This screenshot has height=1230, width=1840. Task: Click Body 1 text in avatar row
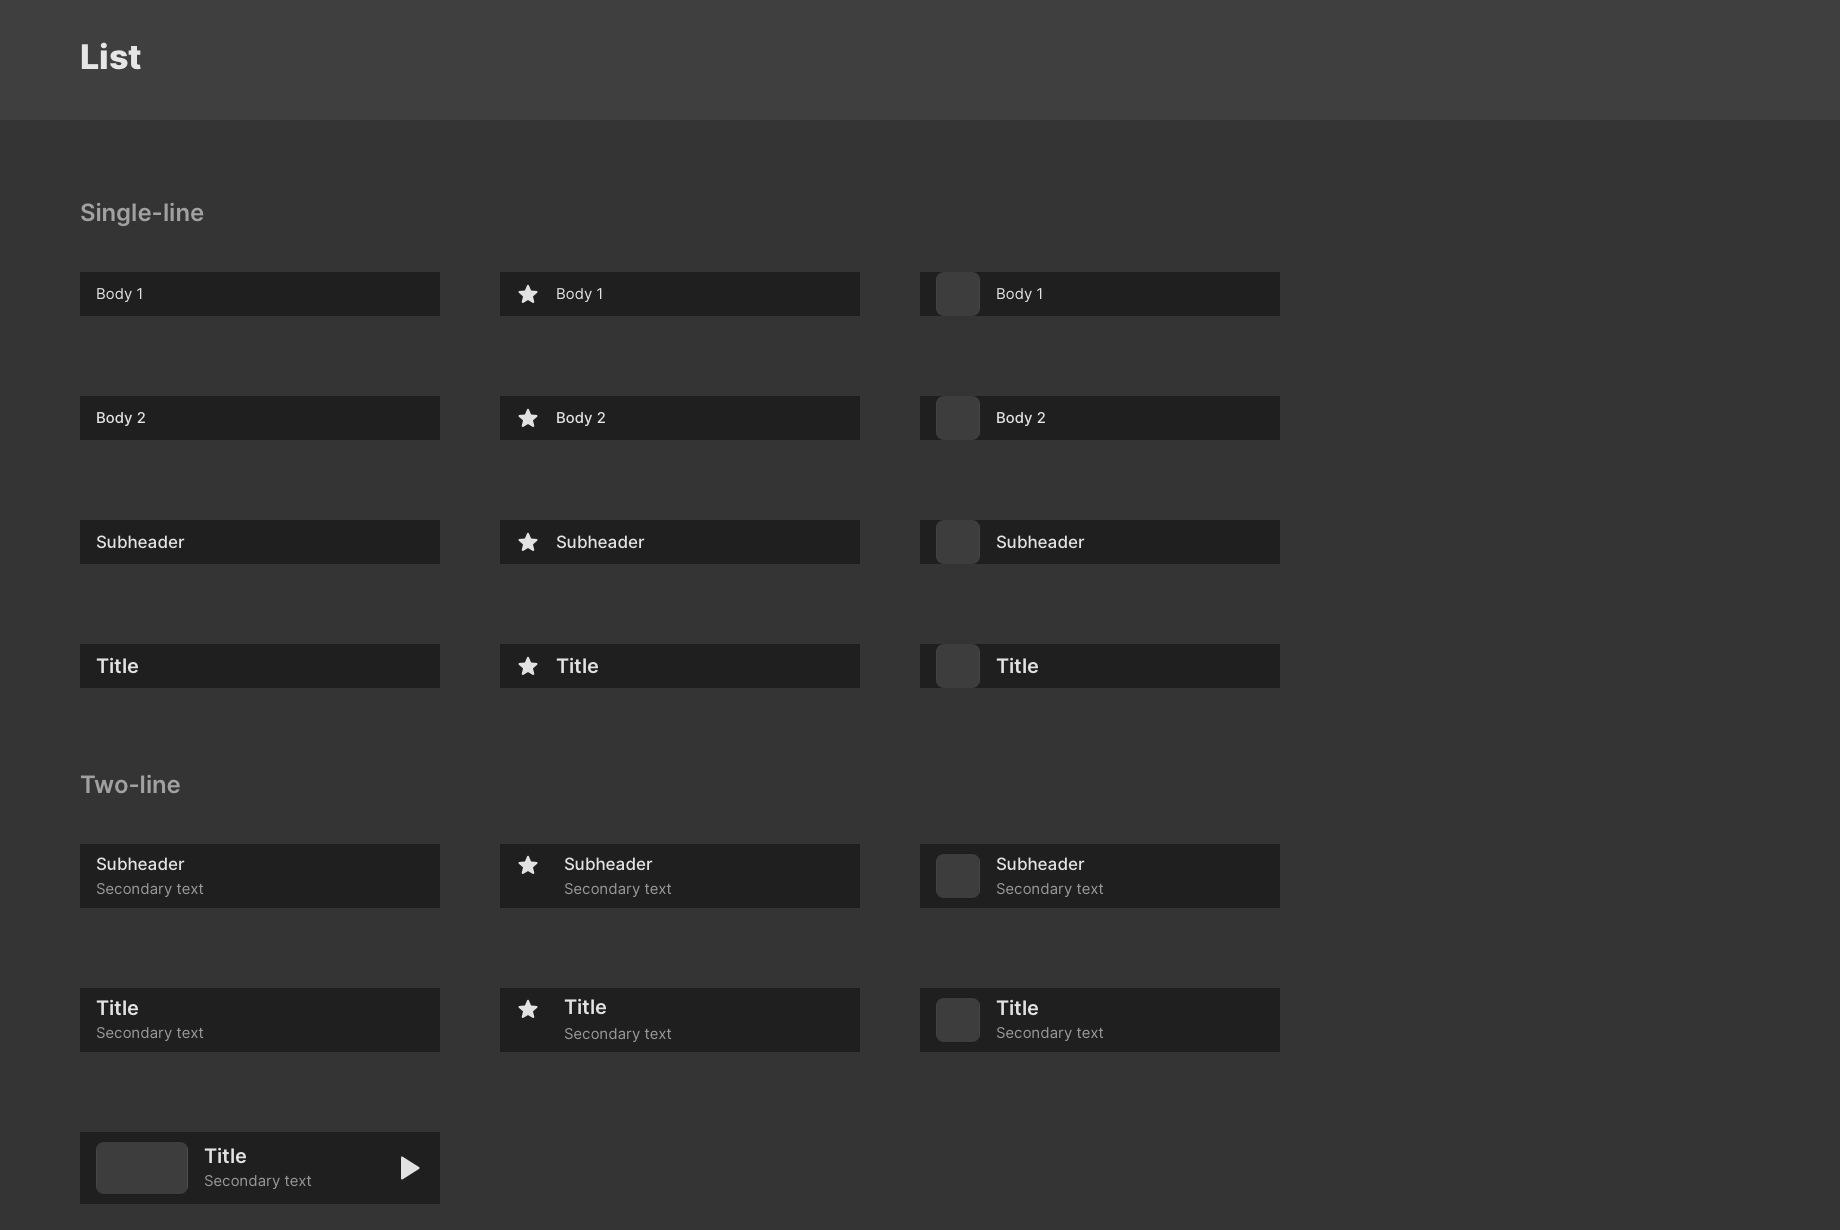click(1020, 294)
